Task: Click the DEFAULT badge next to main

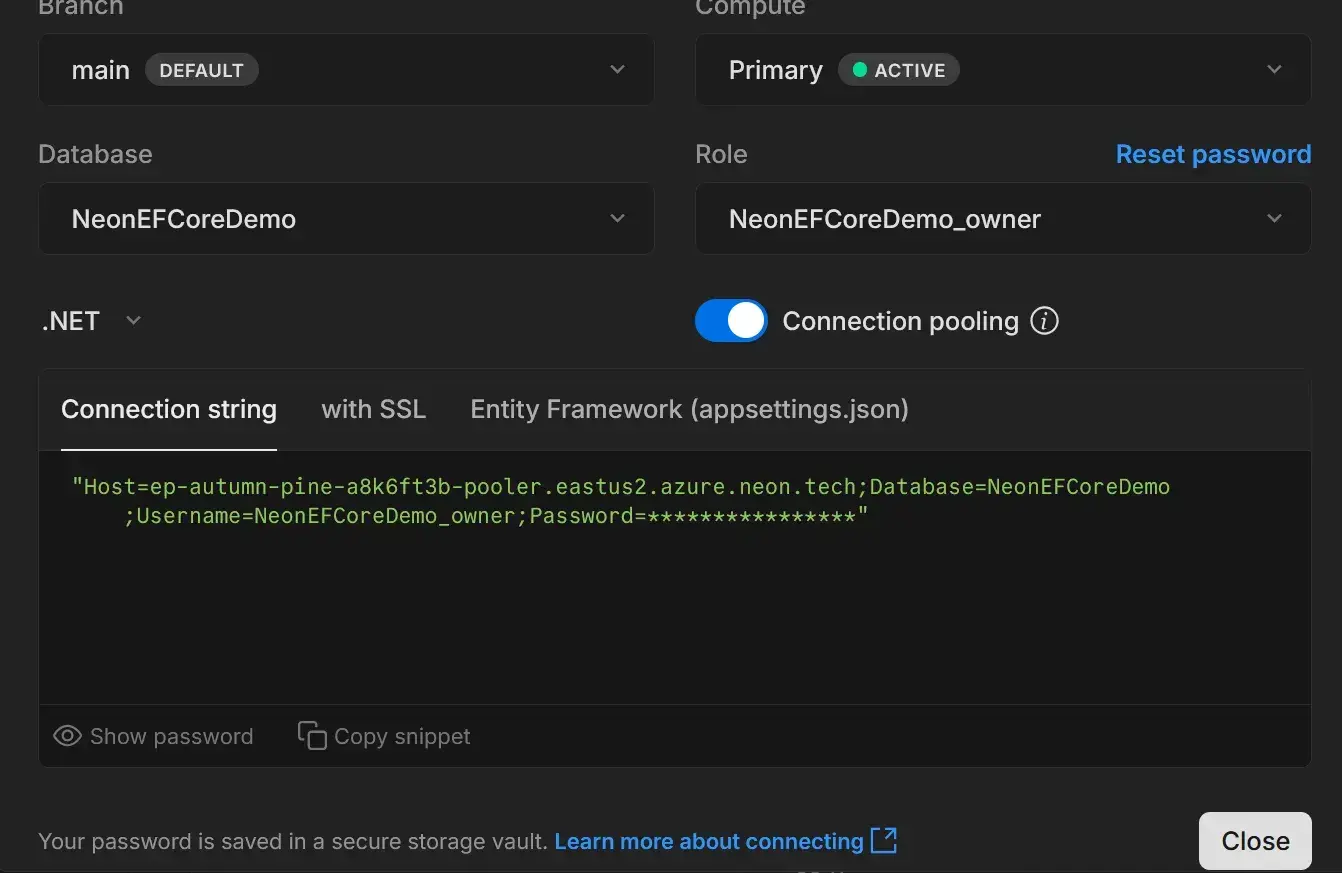Action: click(201, 70)
